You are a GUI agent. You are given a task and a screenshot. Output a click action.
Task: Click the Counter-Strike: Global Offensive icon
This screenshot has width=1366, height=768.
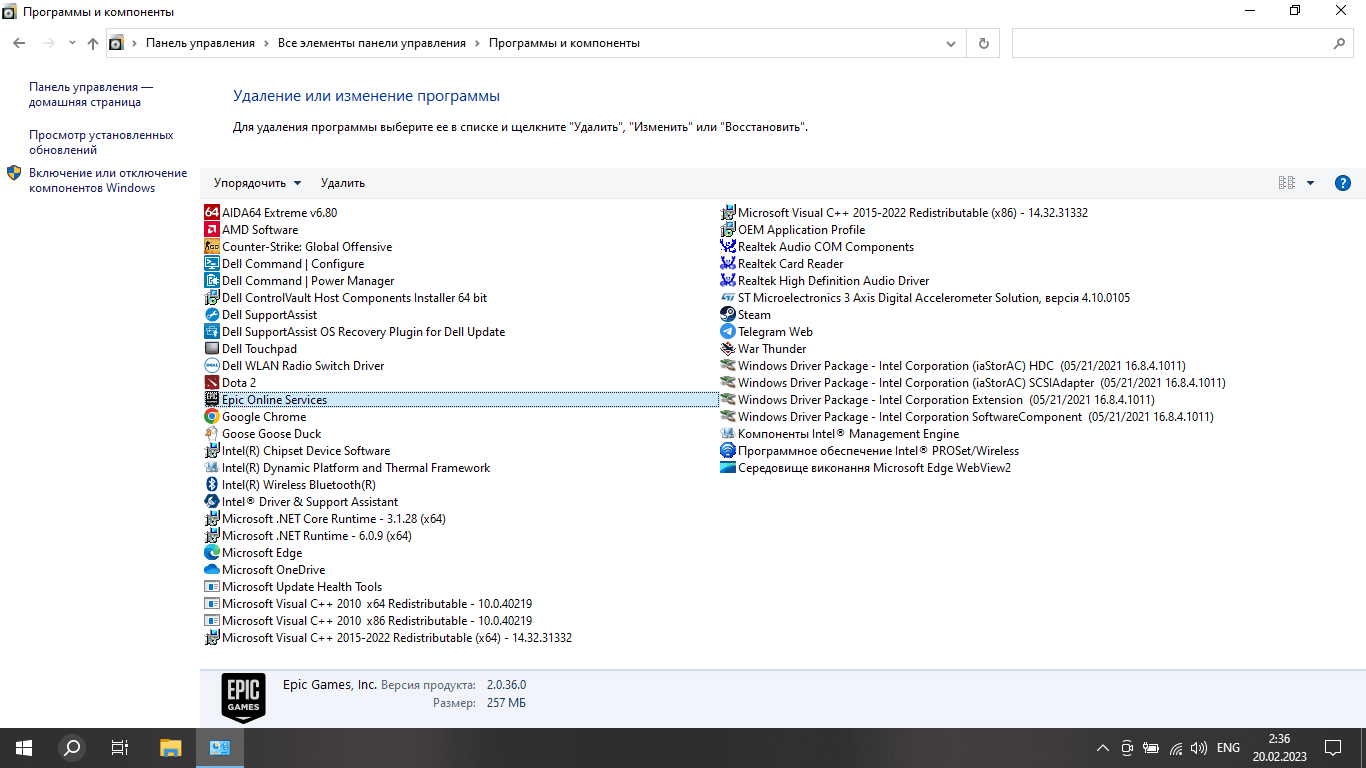point(211,247)
